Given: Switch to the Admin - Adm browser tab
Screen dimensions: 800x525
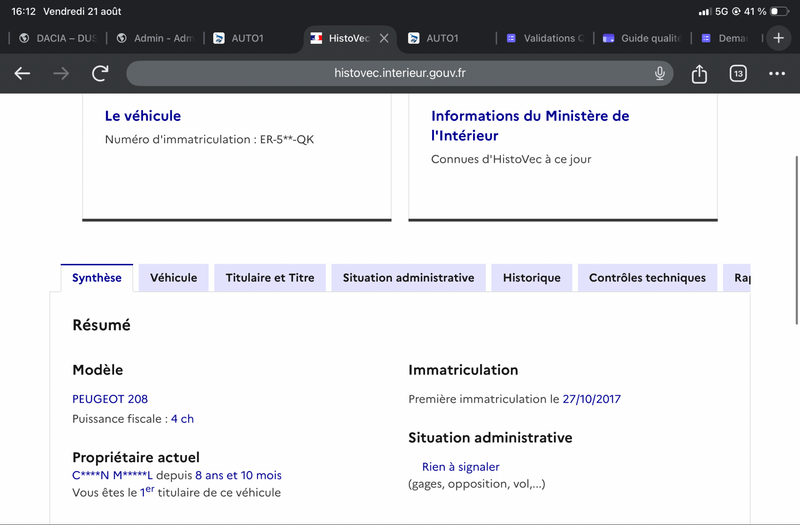Looking at the screenshot, I should click(155, 38).
